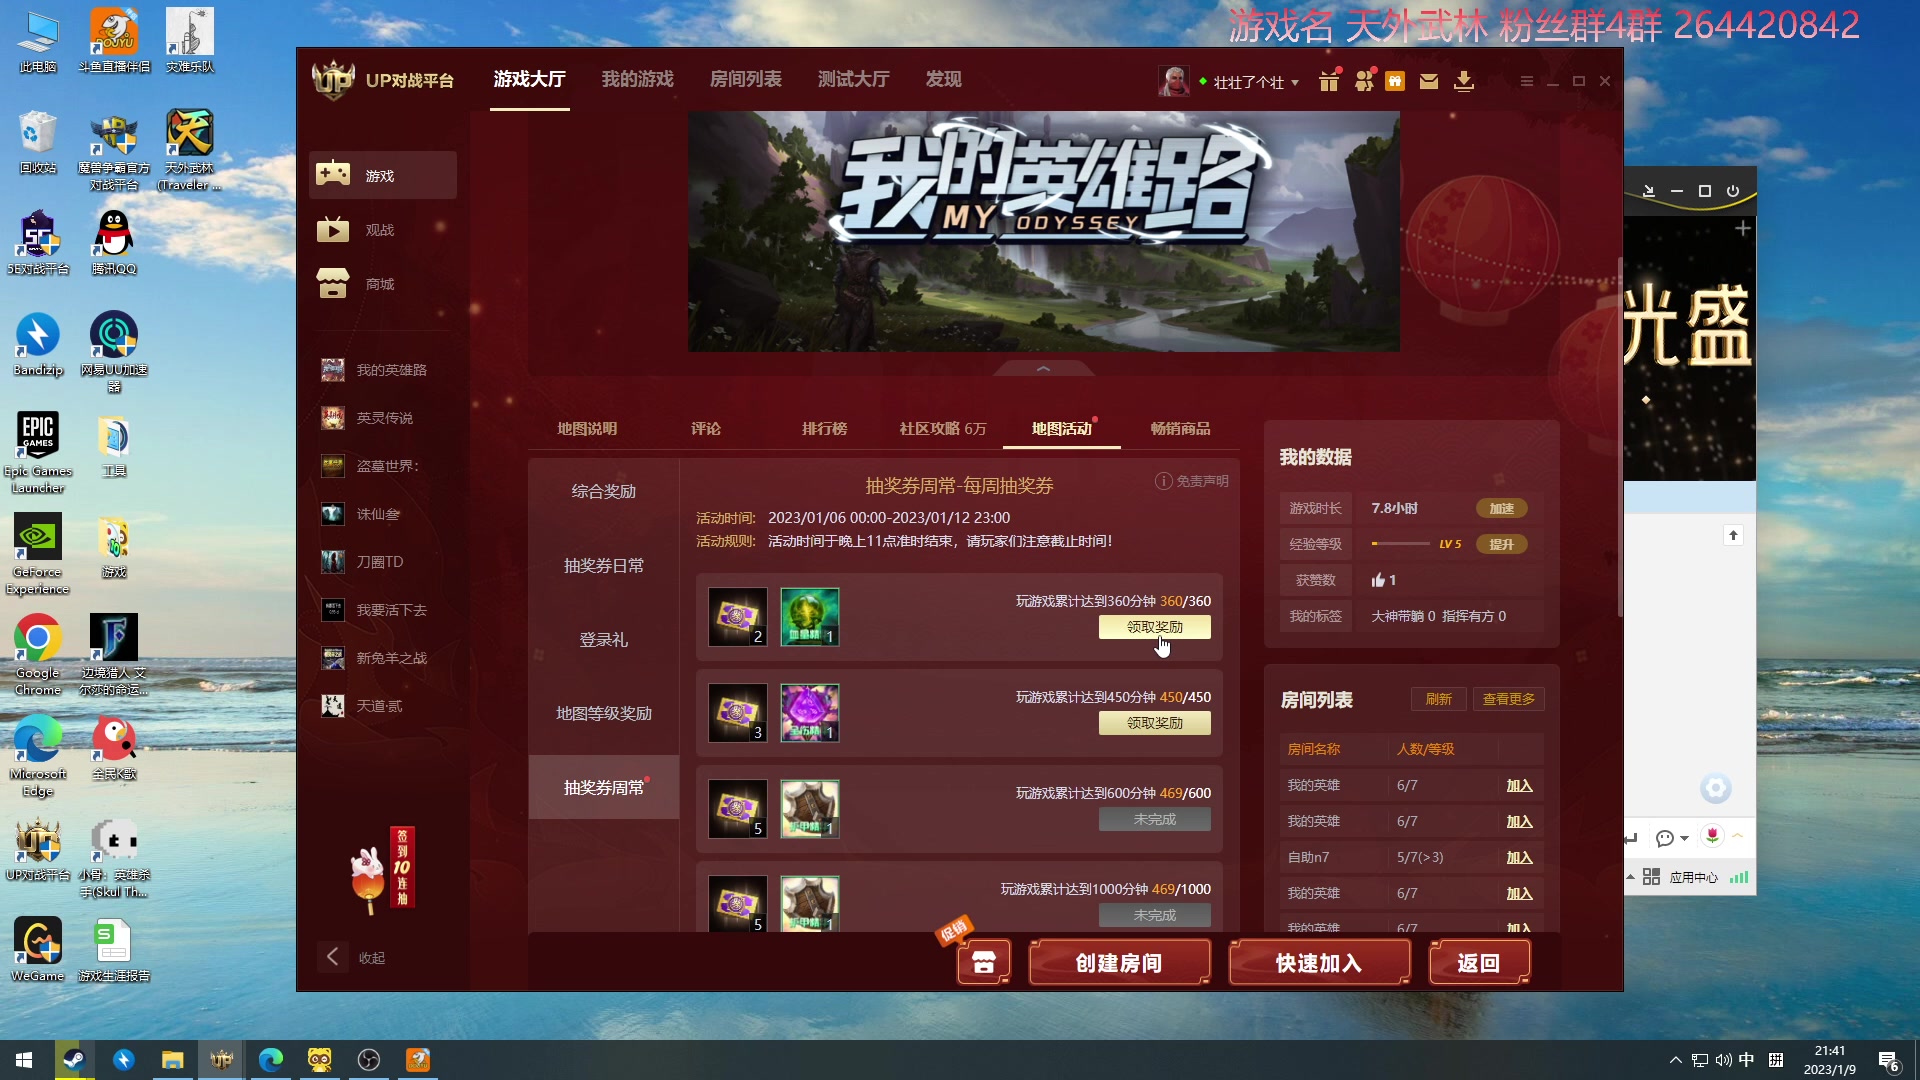This screenshot has height=1080, width=1920.
Task: Open WeGame desktop shortcut
Action: [x=38, y=950]
